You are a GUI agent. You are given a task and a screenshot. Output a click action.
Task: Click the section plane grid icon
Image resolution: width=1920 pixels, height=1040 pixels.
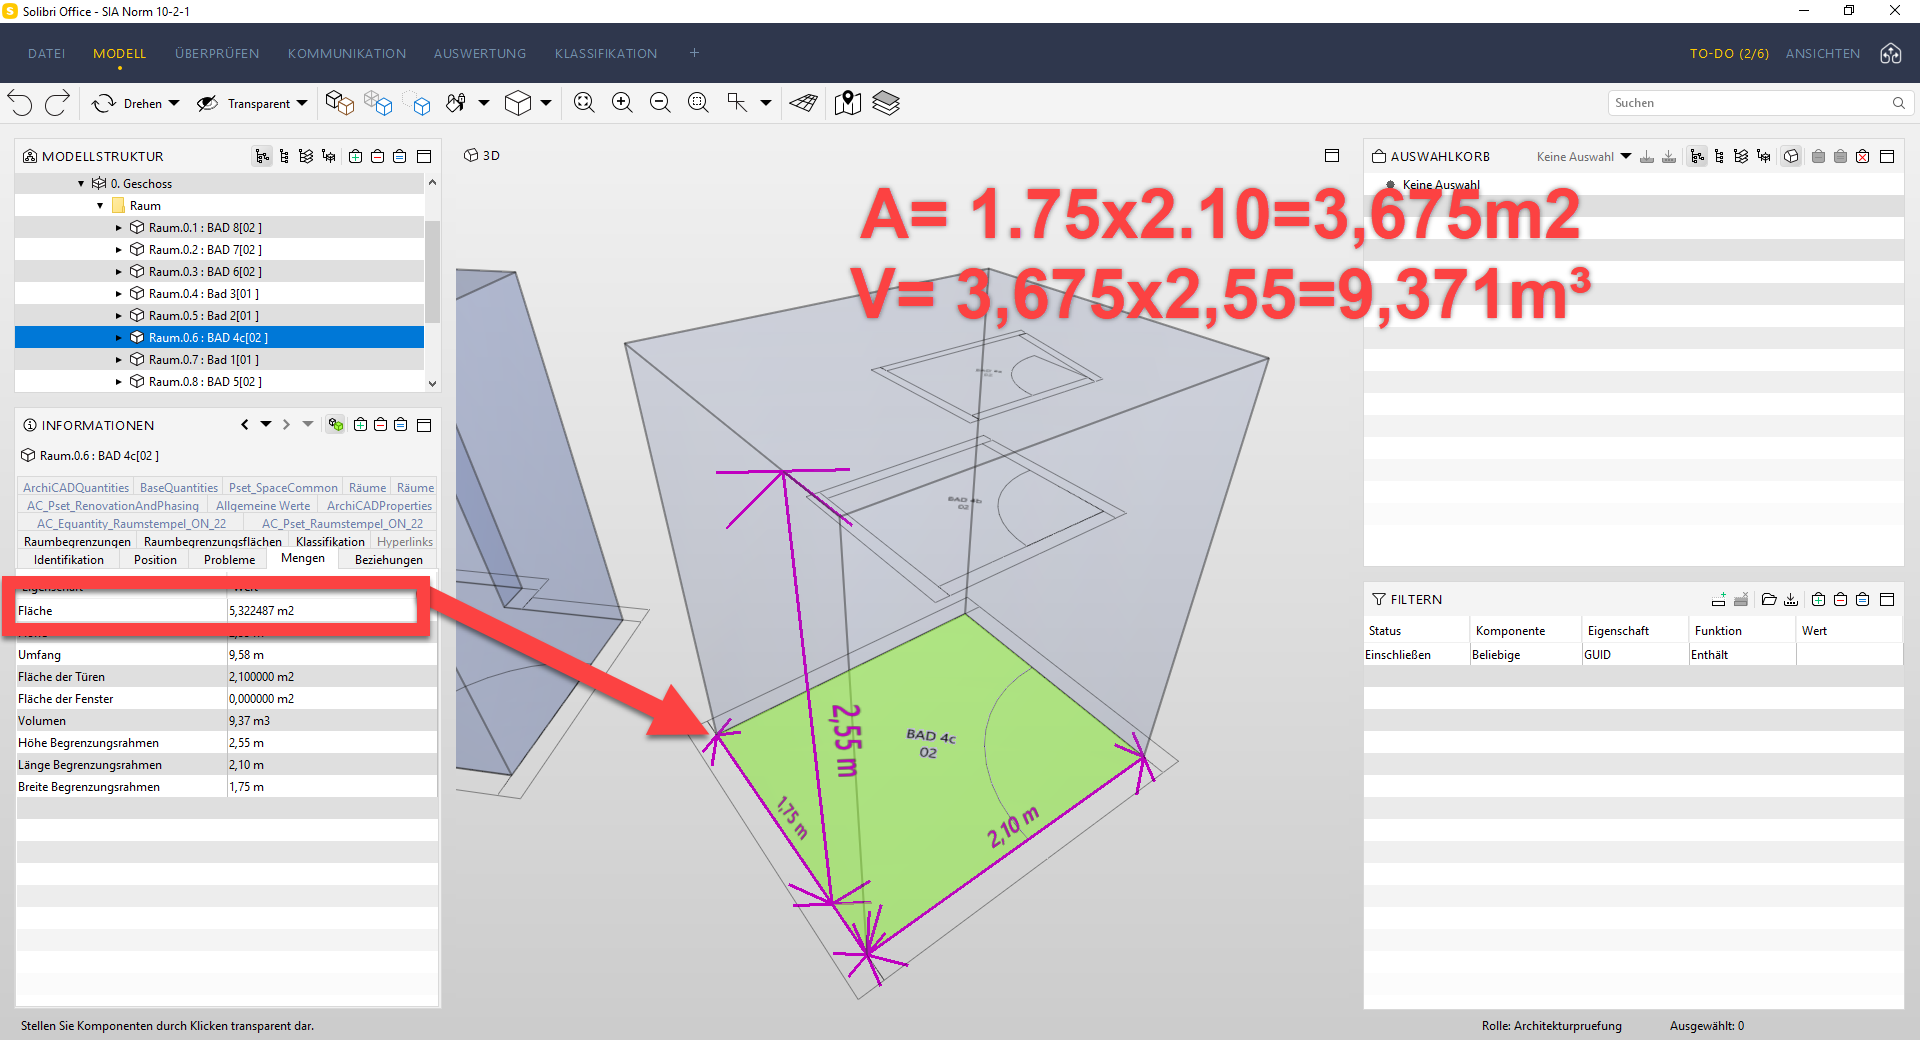804,103
